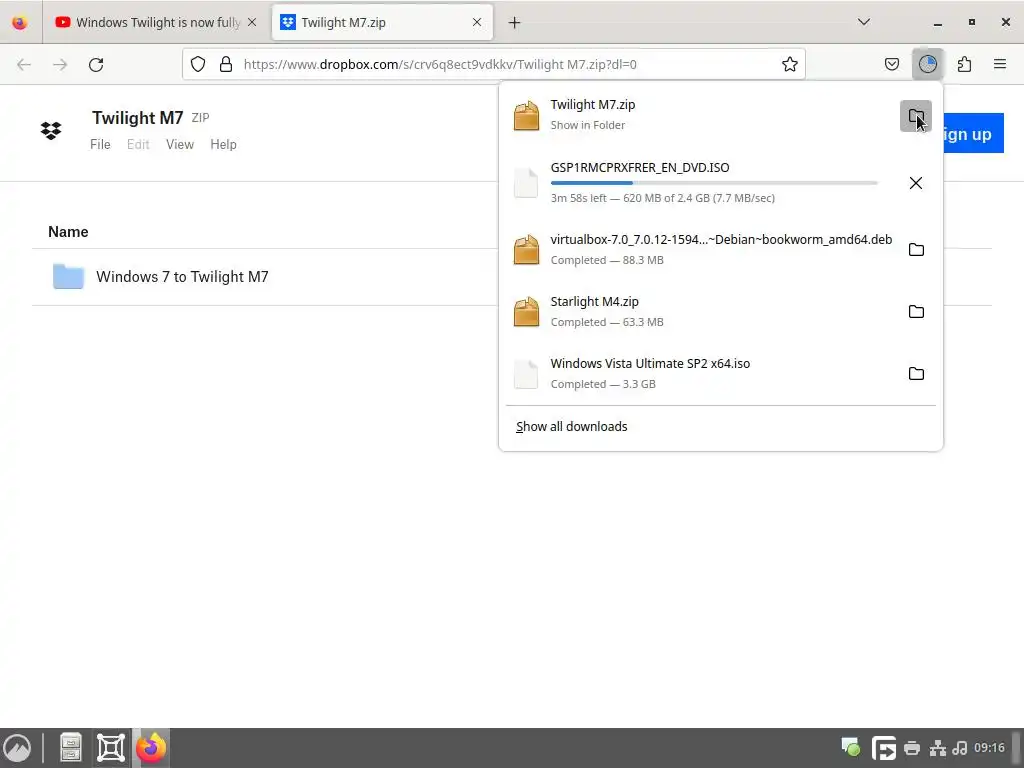The width and height of the screenshot is (1024, 768).
Task: Open the taskbar start menu launcher
Action: pyautogui.click(x=18, y=748)
